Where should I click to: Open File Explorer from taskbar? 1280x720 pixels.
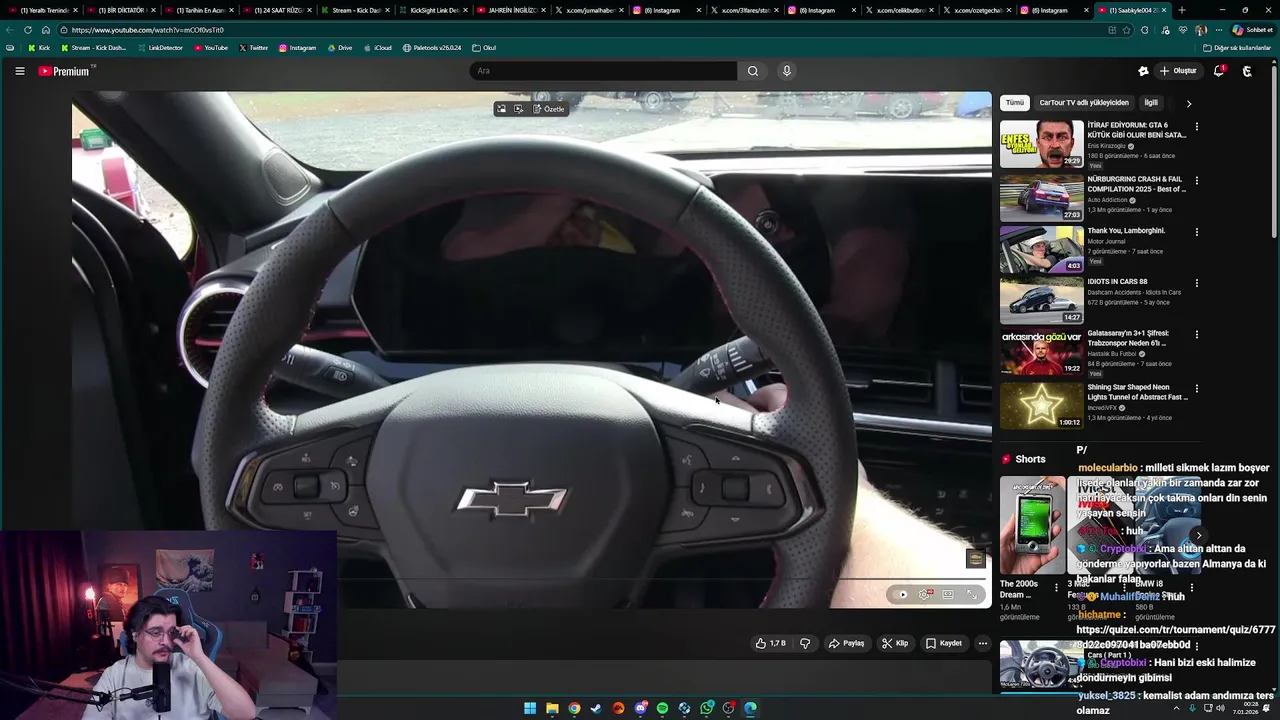pyautogui.click(x=552, y=708)
